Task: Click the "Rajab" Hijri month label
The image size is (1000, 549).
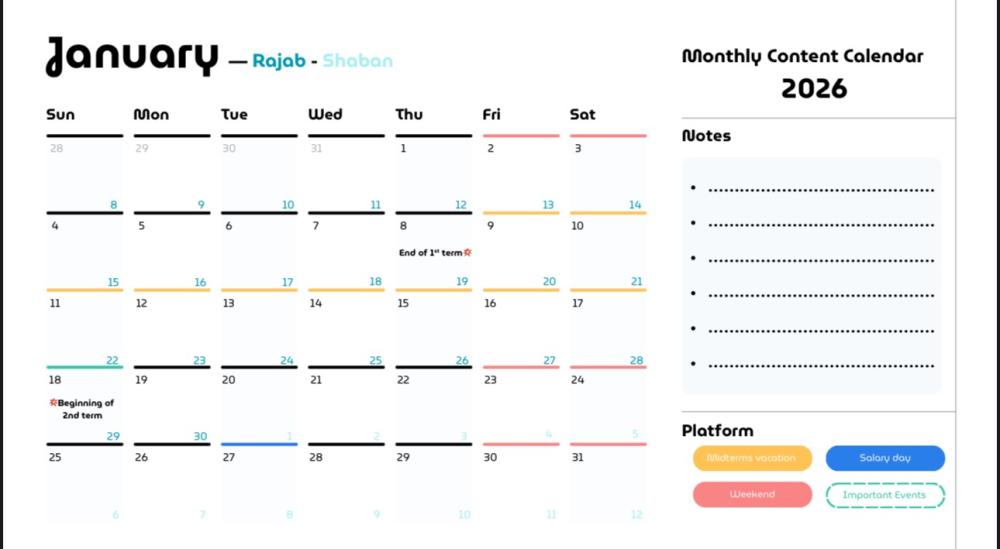Action: 278,61
